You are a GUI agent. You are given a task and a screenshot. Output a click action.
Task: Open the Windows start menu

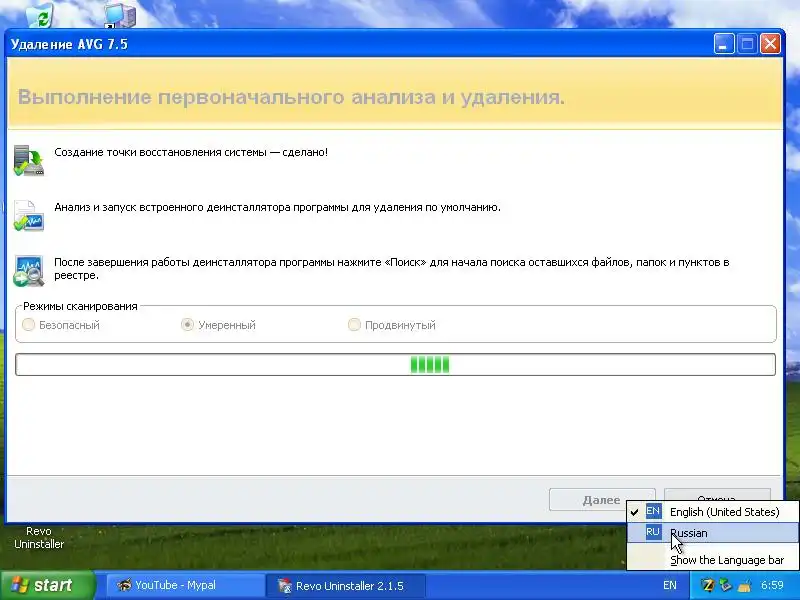47,585
